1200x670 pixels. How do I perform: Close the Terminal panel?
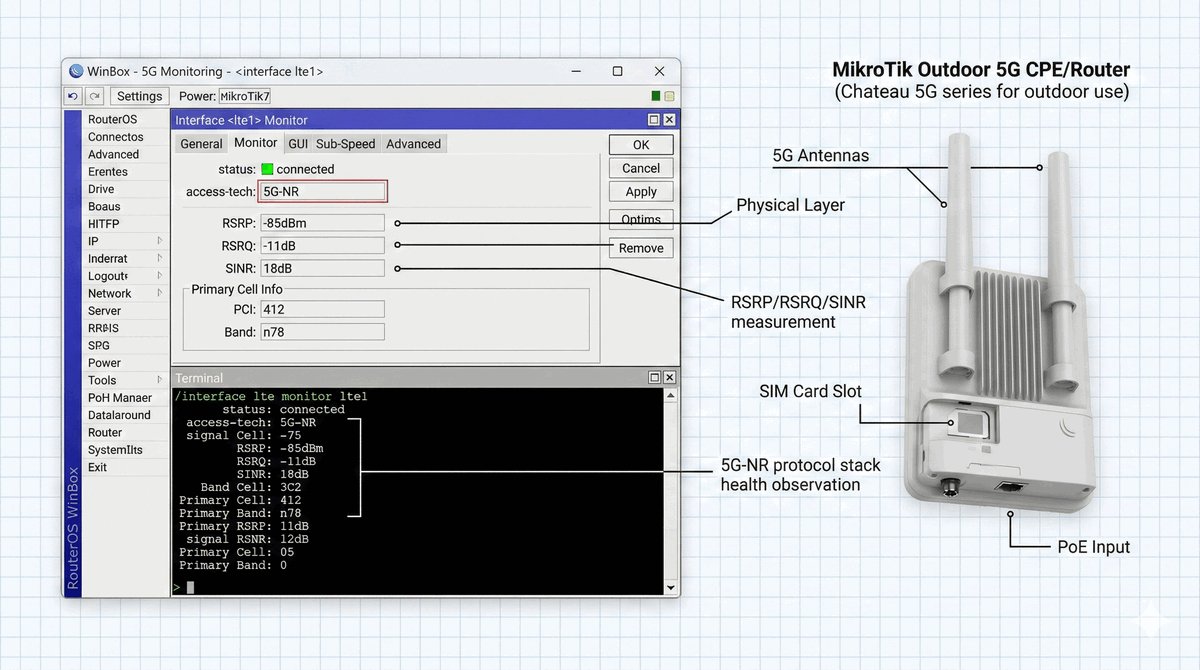669,378
